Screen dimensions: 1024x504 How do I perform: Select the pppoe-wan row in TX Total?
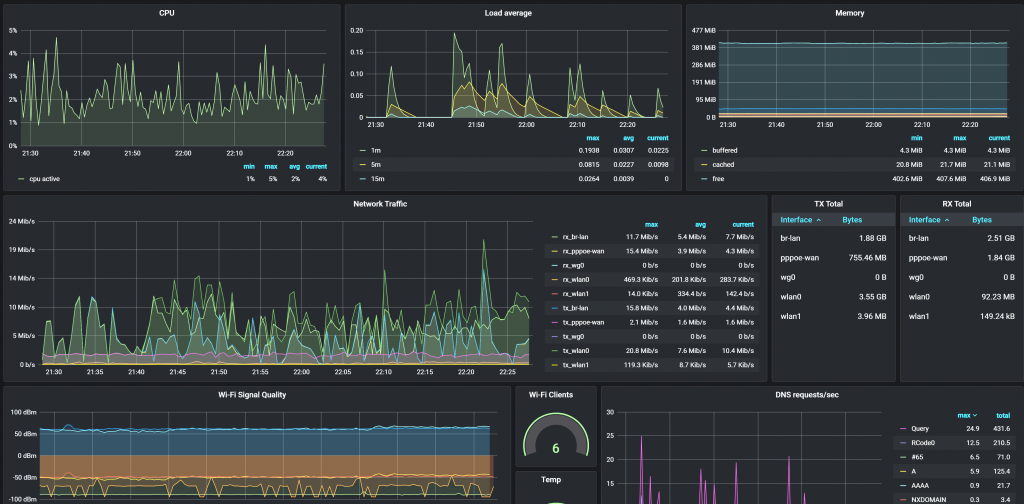[801, 257]
